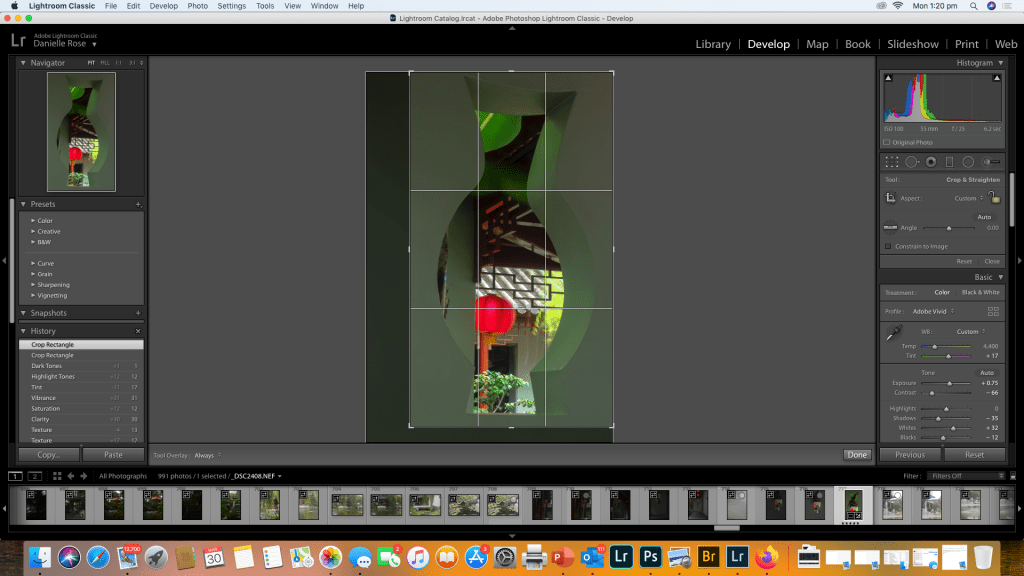Viewport: 1024px width, 576px height.
Task: Switch to the Library module
Action: click(x=712, y=44)
